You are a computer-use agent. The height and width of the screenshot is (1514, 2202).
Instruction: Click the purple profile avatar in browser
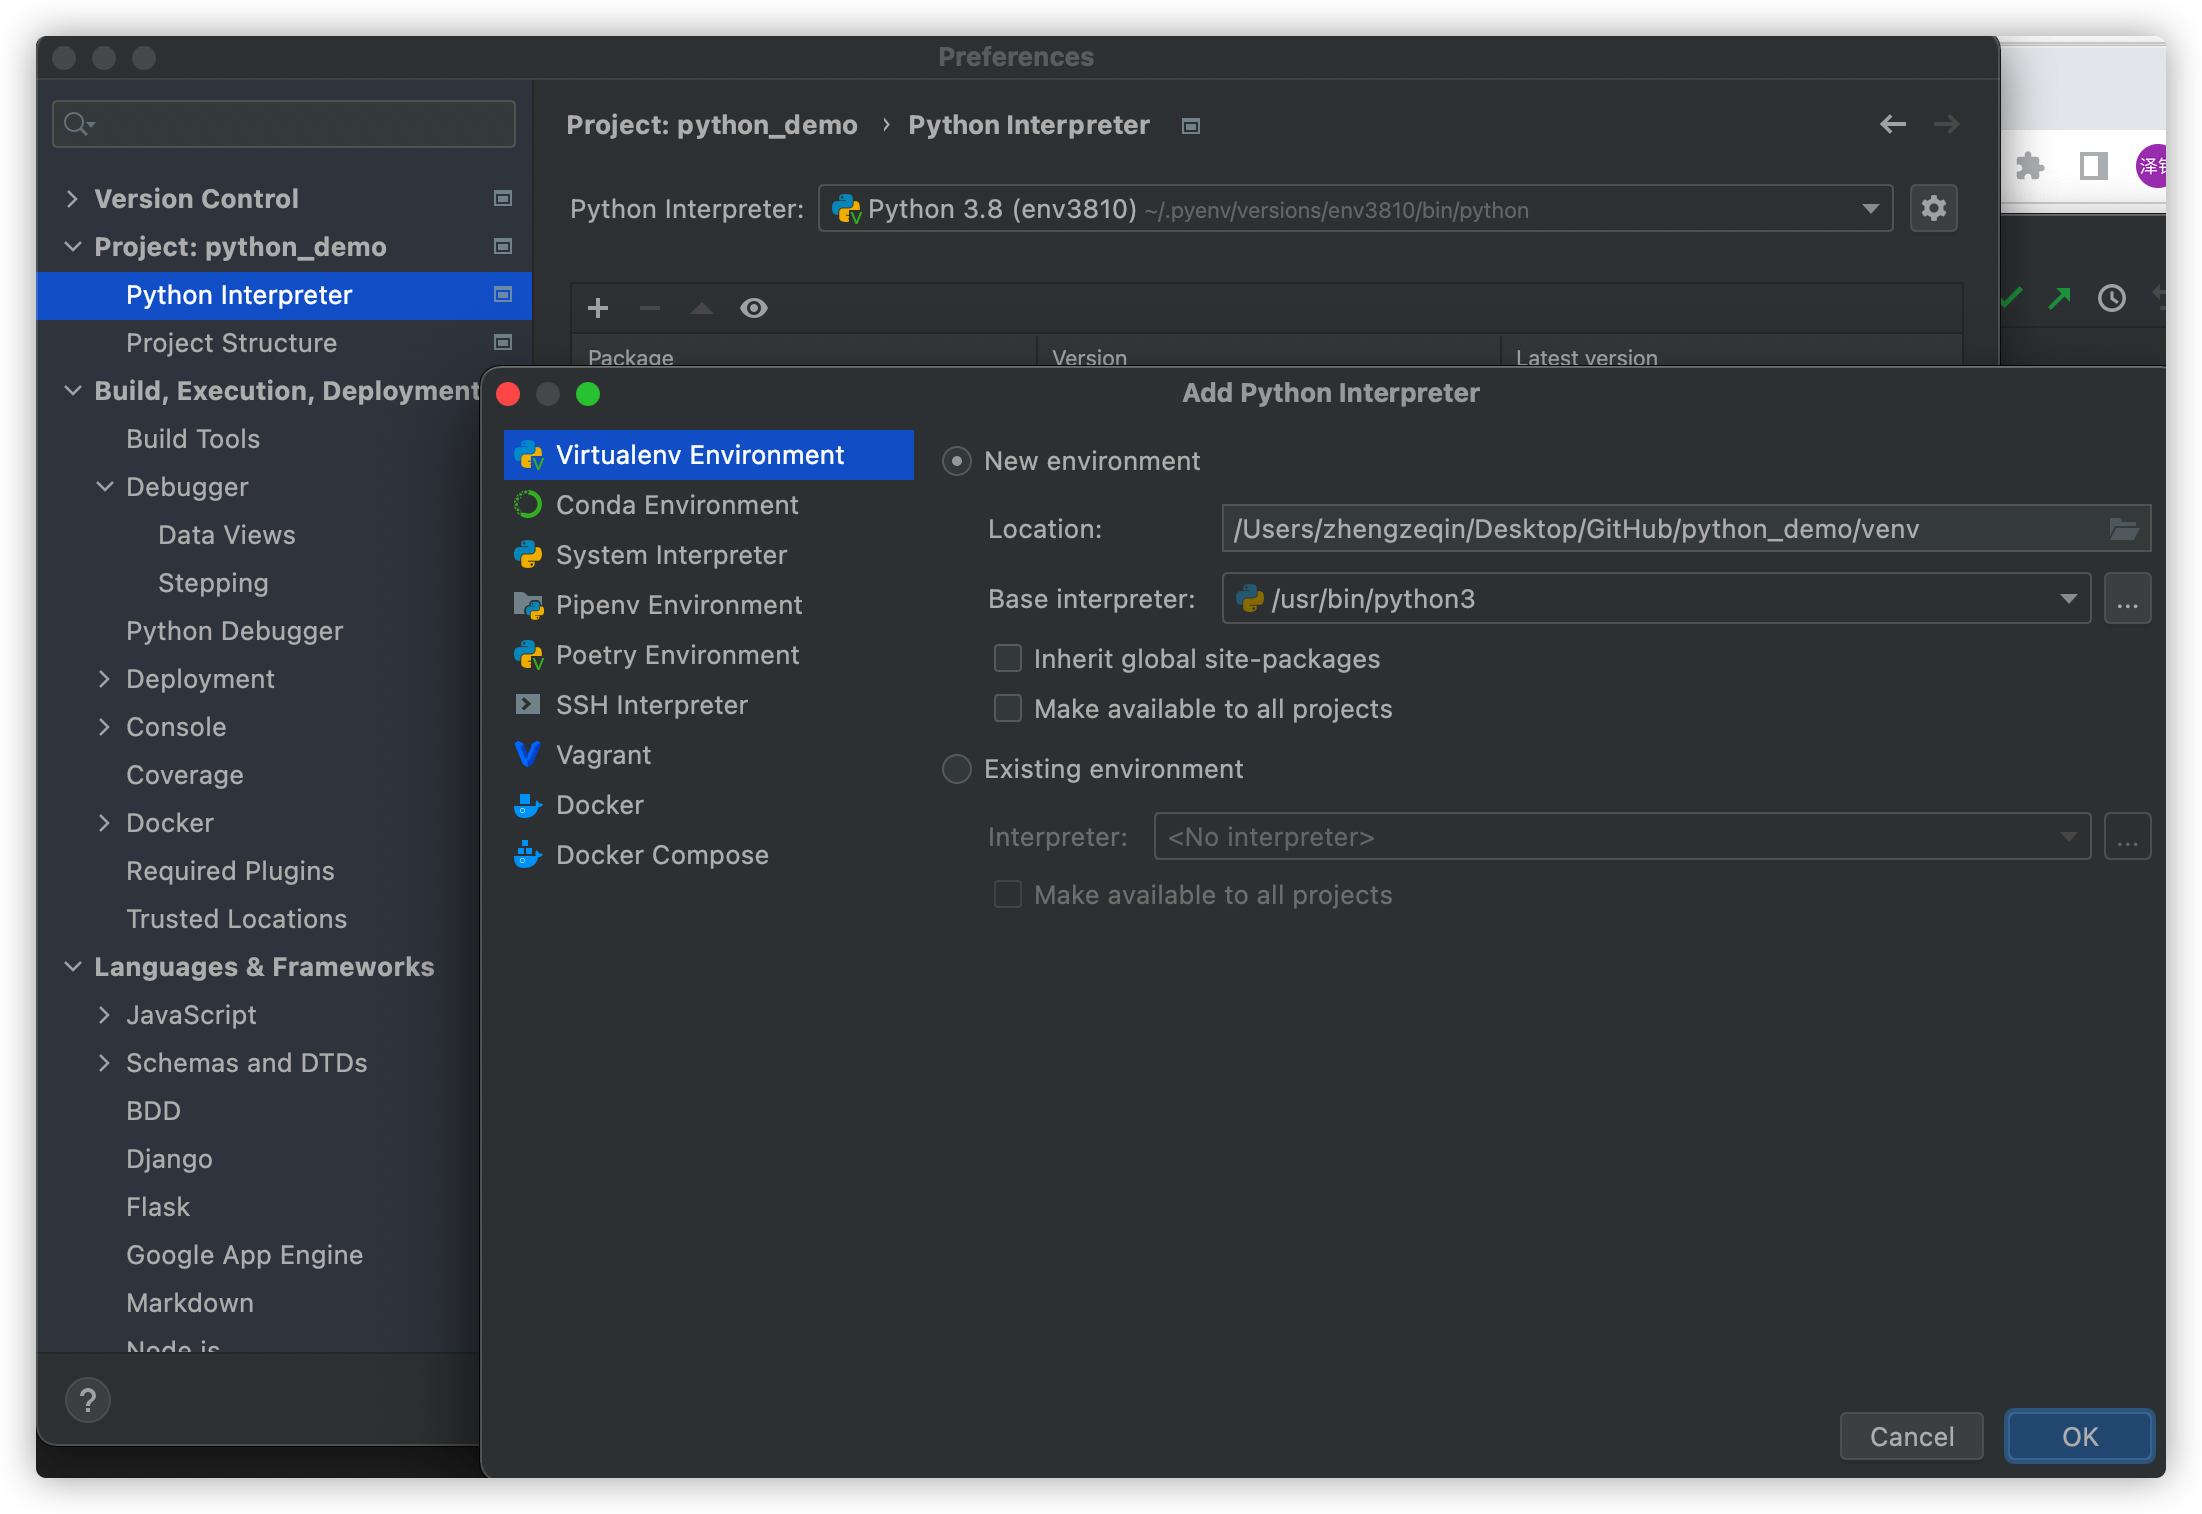tap(2151, 166)
